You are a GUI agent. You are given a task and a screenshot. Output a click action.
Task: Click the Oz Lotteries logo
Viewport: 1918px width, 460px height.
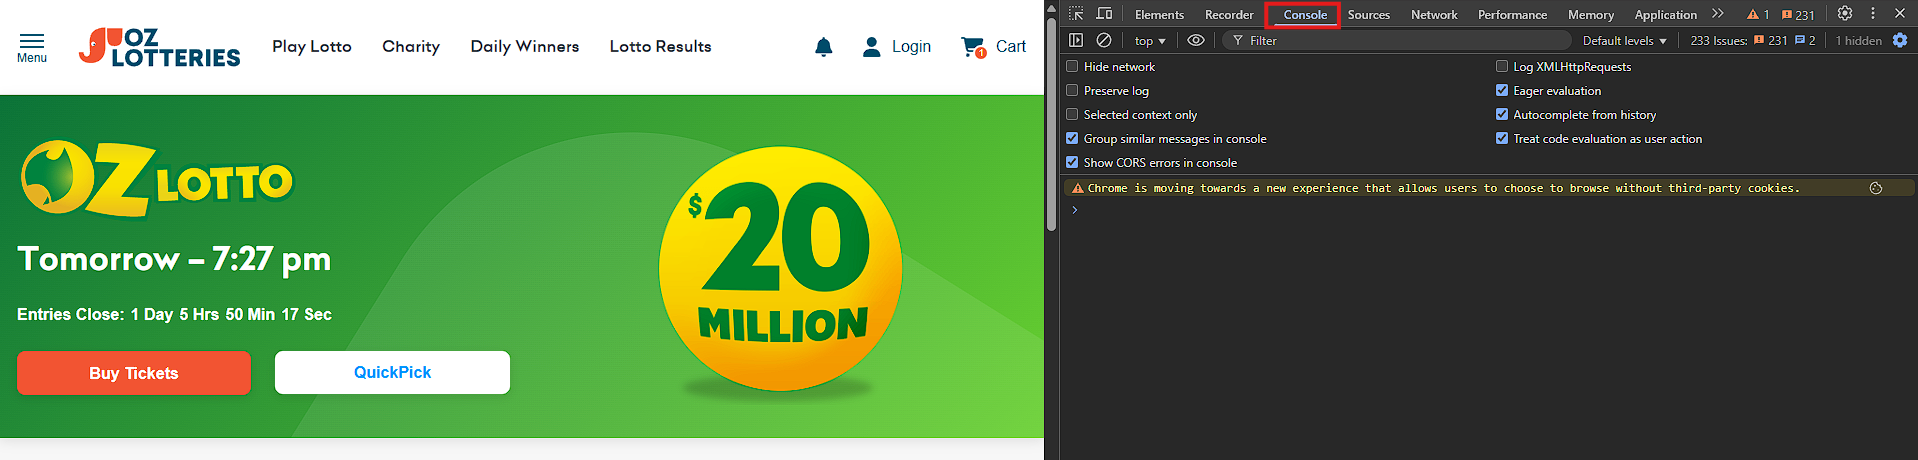(159, 47)
